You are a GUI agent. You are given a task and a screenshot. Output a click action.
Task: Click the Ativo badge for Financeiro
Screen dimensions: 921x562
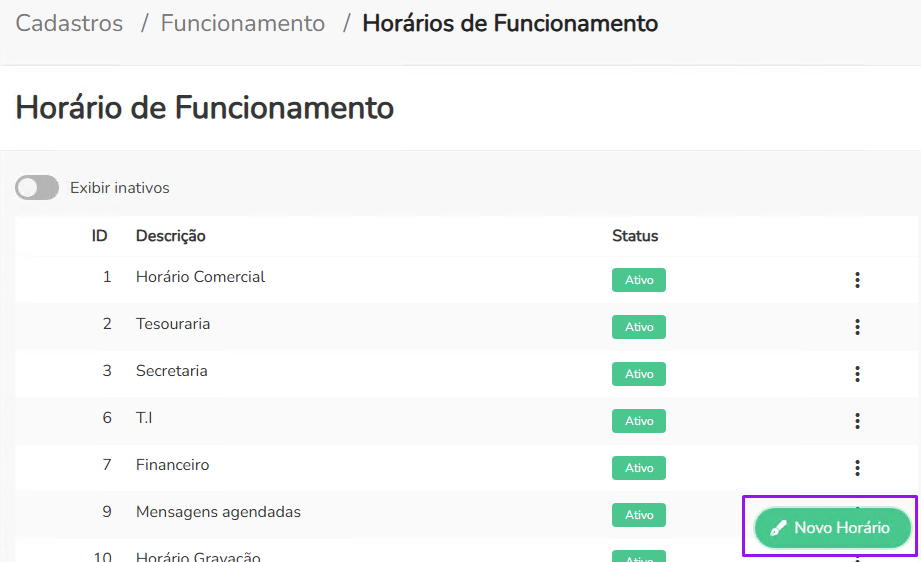tap(638, 468)
